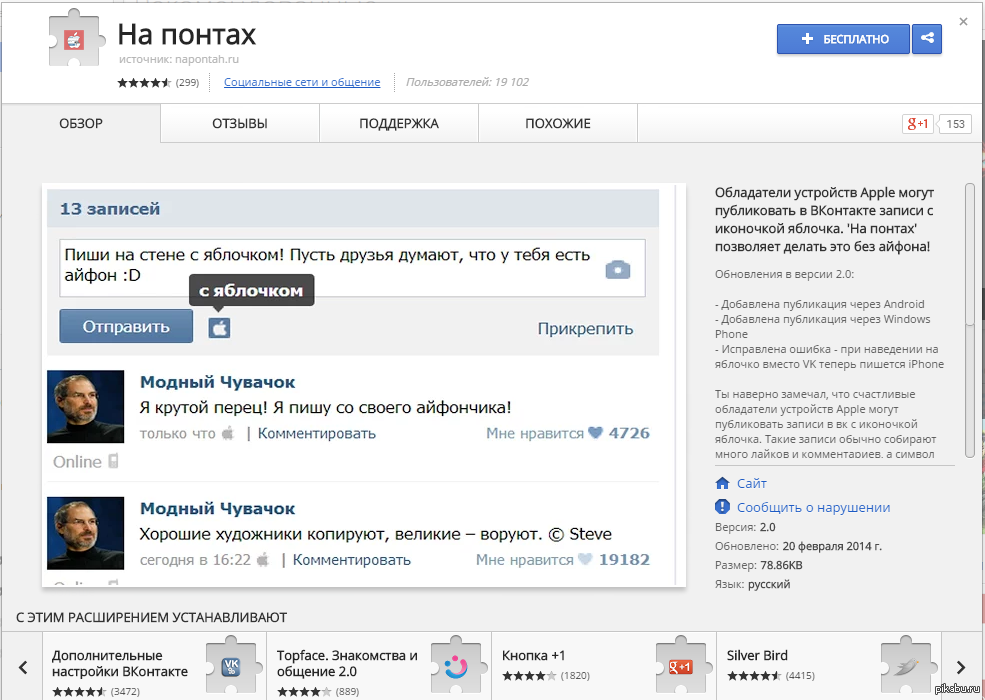This screenshot has height=700, width=985.
Task: Click the wall post text input field
Action: coord(352,268)
